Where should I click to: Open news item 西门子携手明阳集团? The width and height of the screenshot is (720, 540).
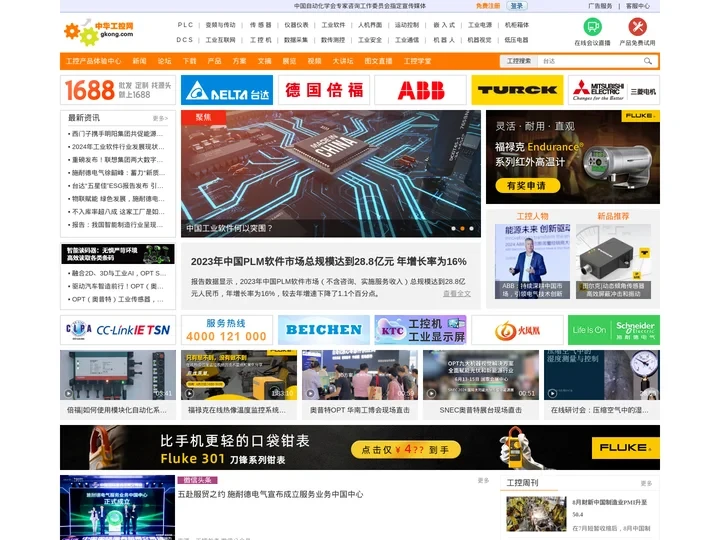116,134
